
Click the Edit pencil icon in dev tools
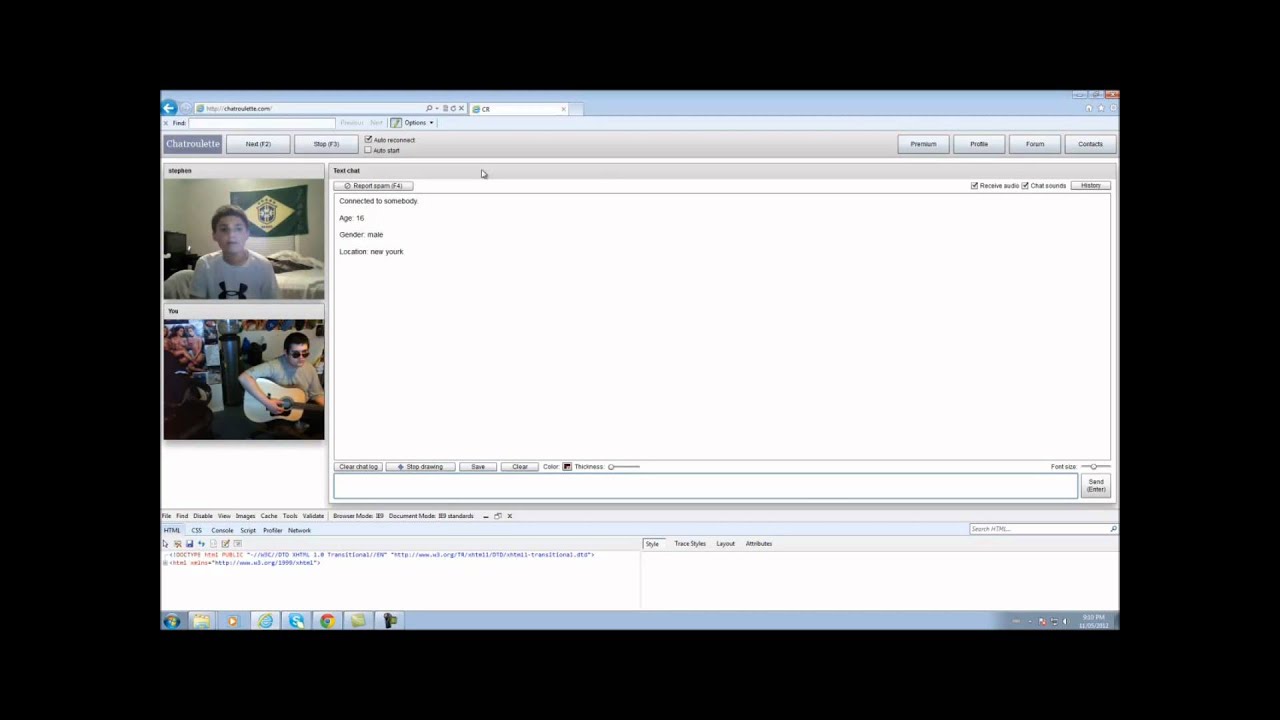tap(225, 543)
